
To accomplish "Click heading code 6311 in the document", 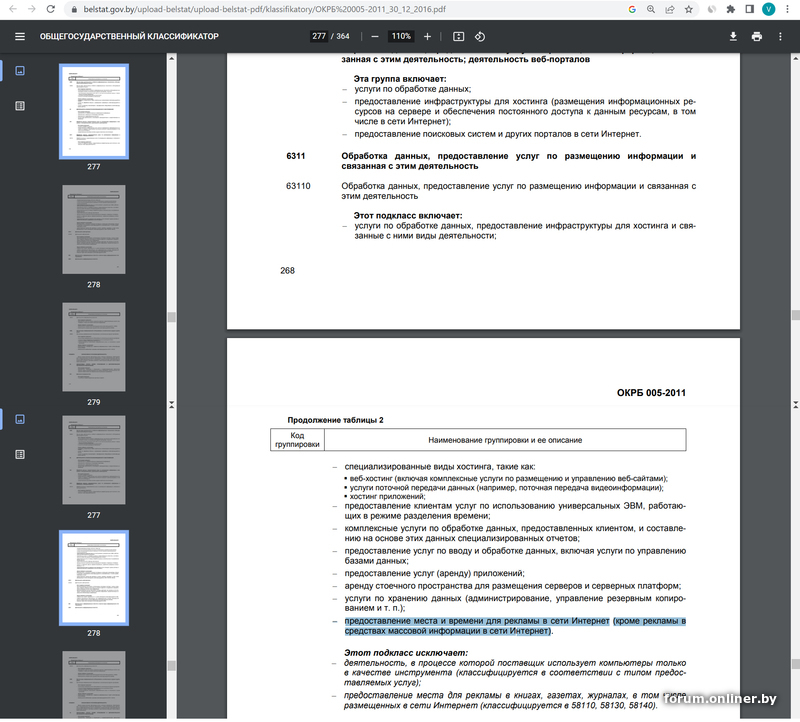I will tap(295, 156).
